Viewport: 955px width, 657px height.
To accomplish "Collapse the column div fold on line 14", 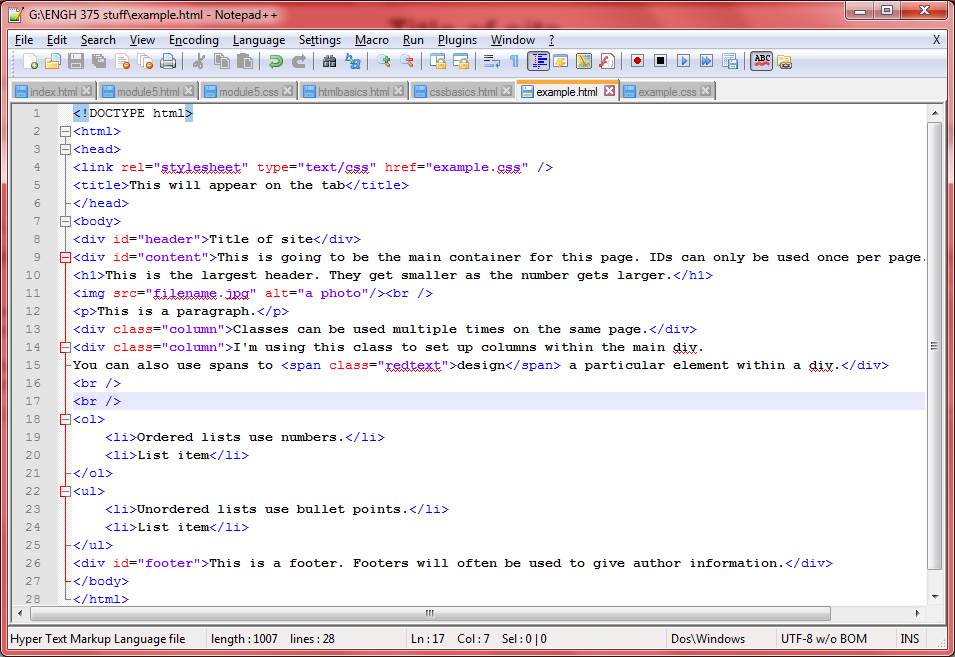I will point(65,347).
